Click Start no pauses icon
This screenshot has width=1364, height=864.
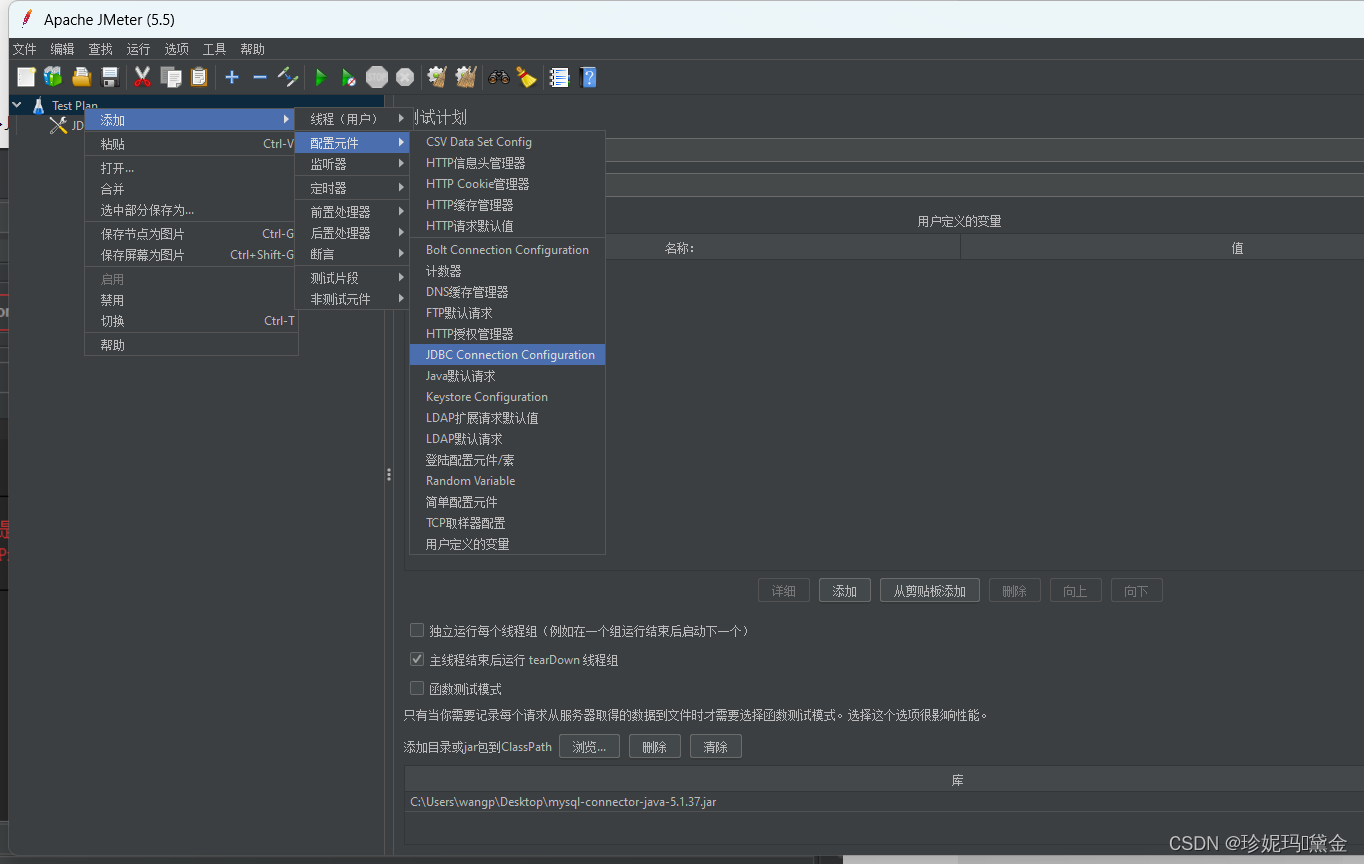348,77
